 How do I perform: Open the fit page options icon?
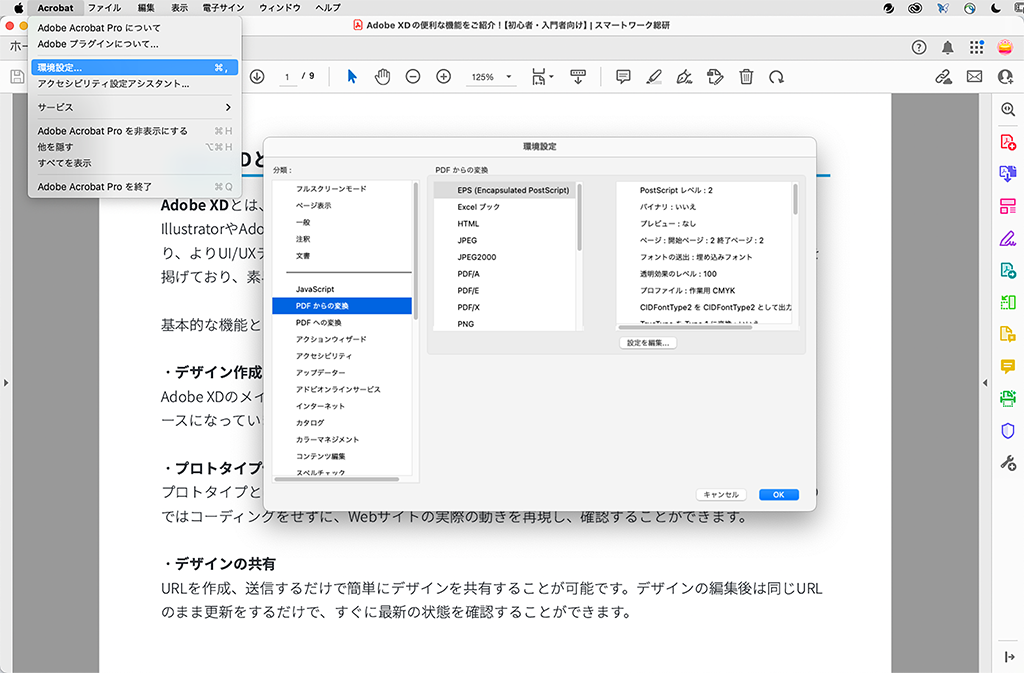point(542,77)
